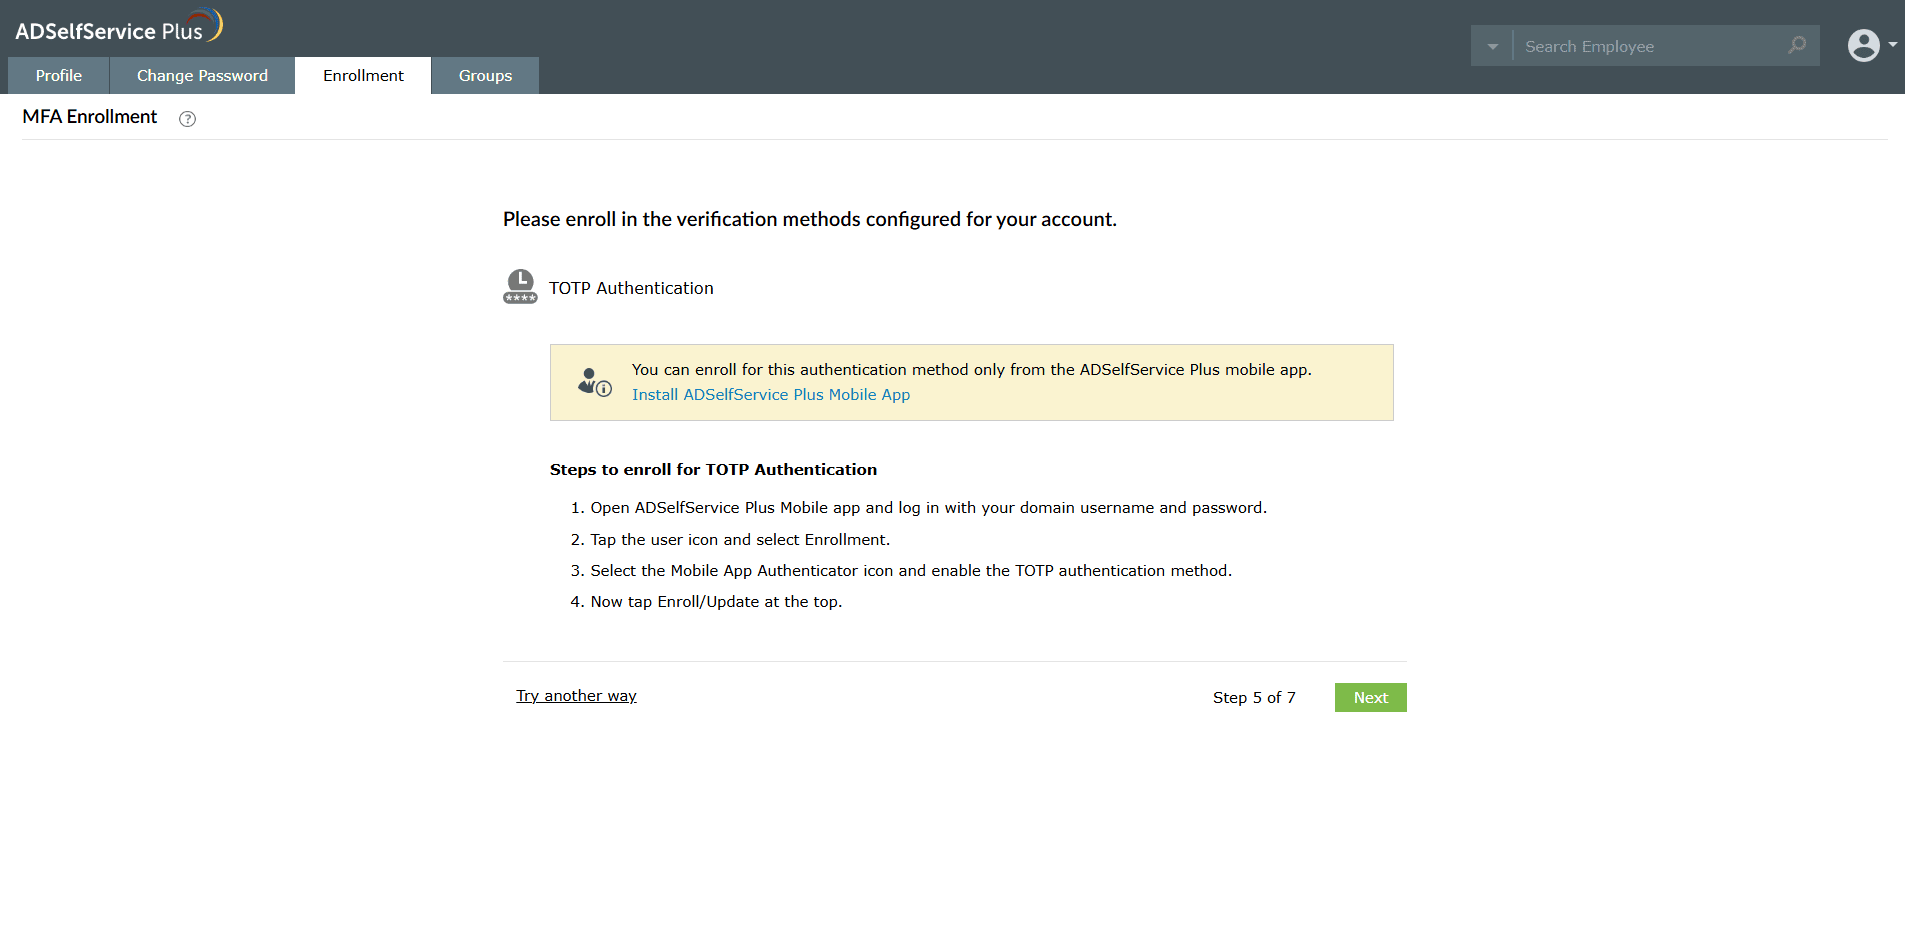Click step 'Now tap Enroll/Update at the top.'

[x=716, y=602]
